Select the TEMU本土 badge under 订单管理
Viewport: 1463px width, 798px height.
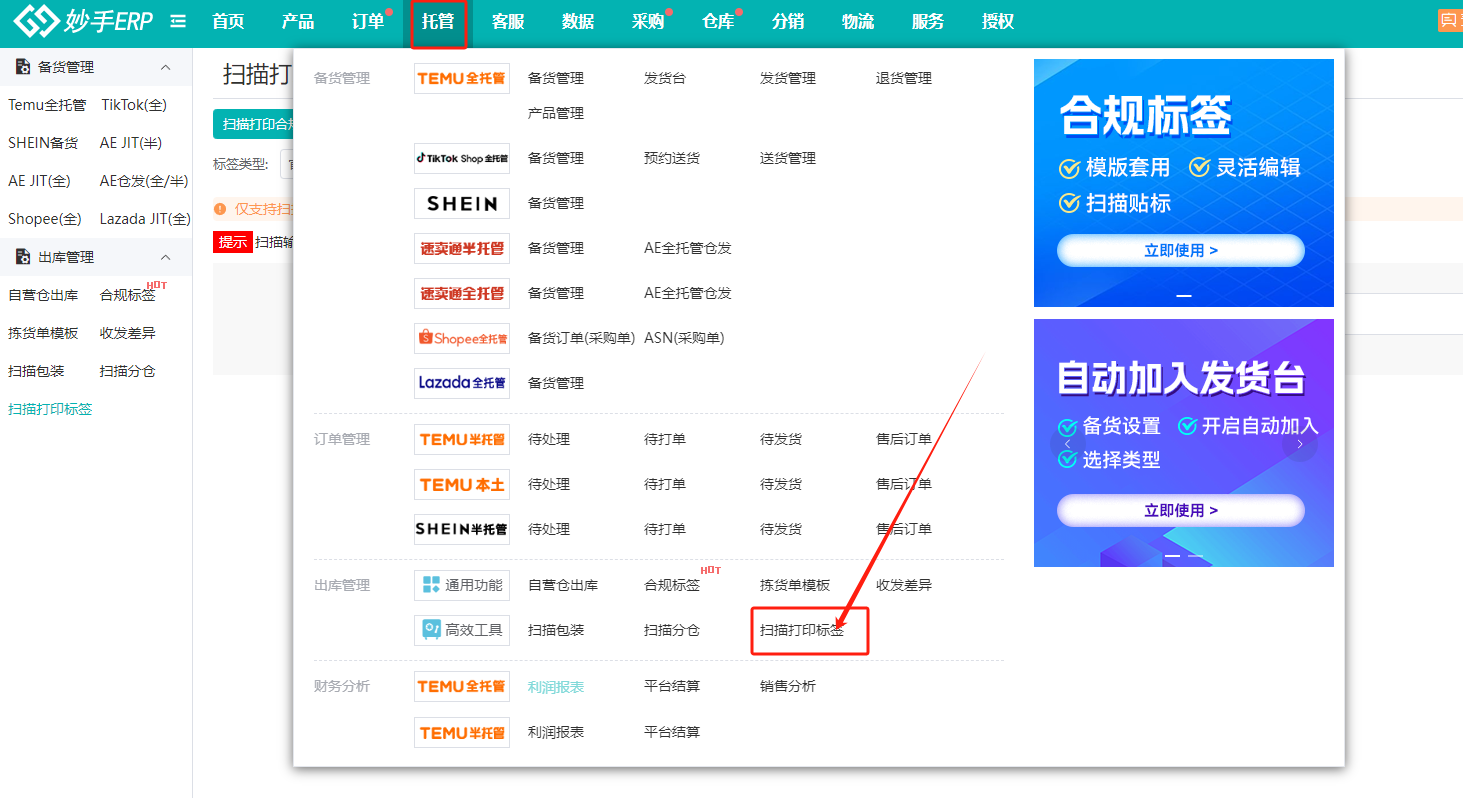coord(461,484)
